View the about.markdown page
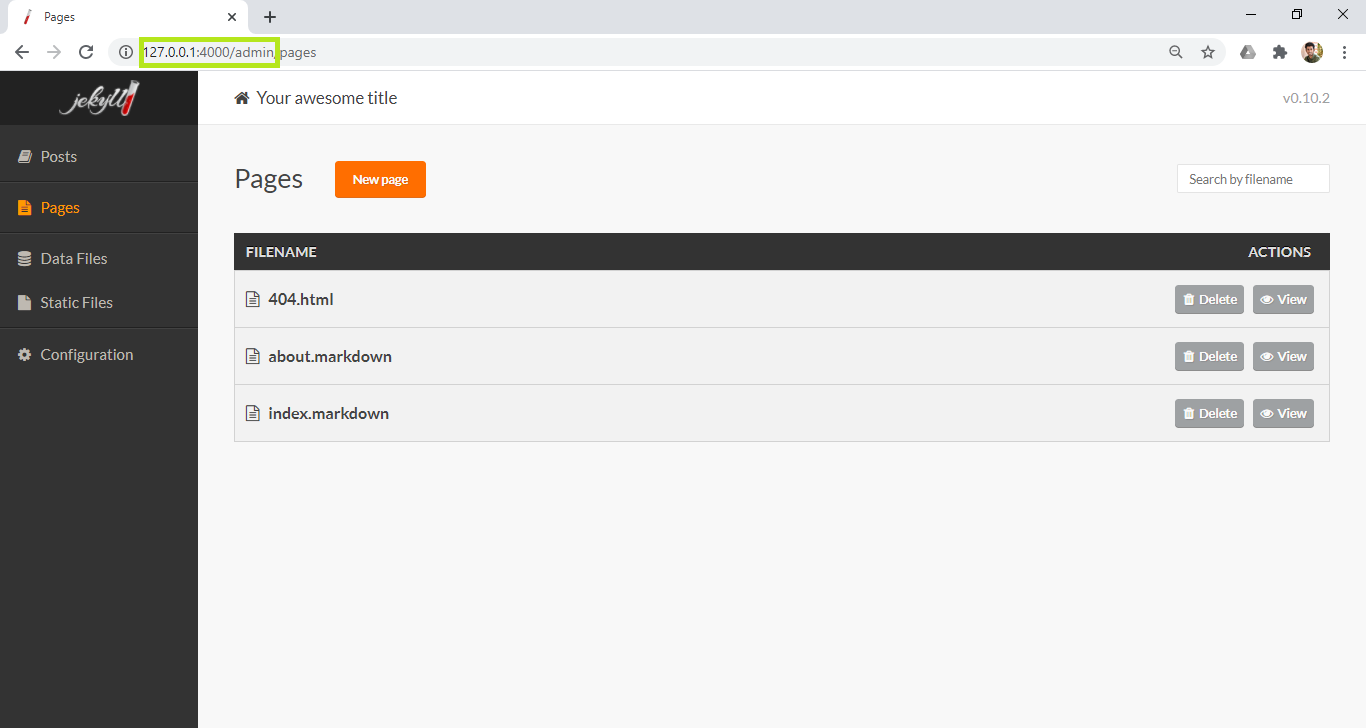Screen dimensions: 1366x728 click(1283, 357)
